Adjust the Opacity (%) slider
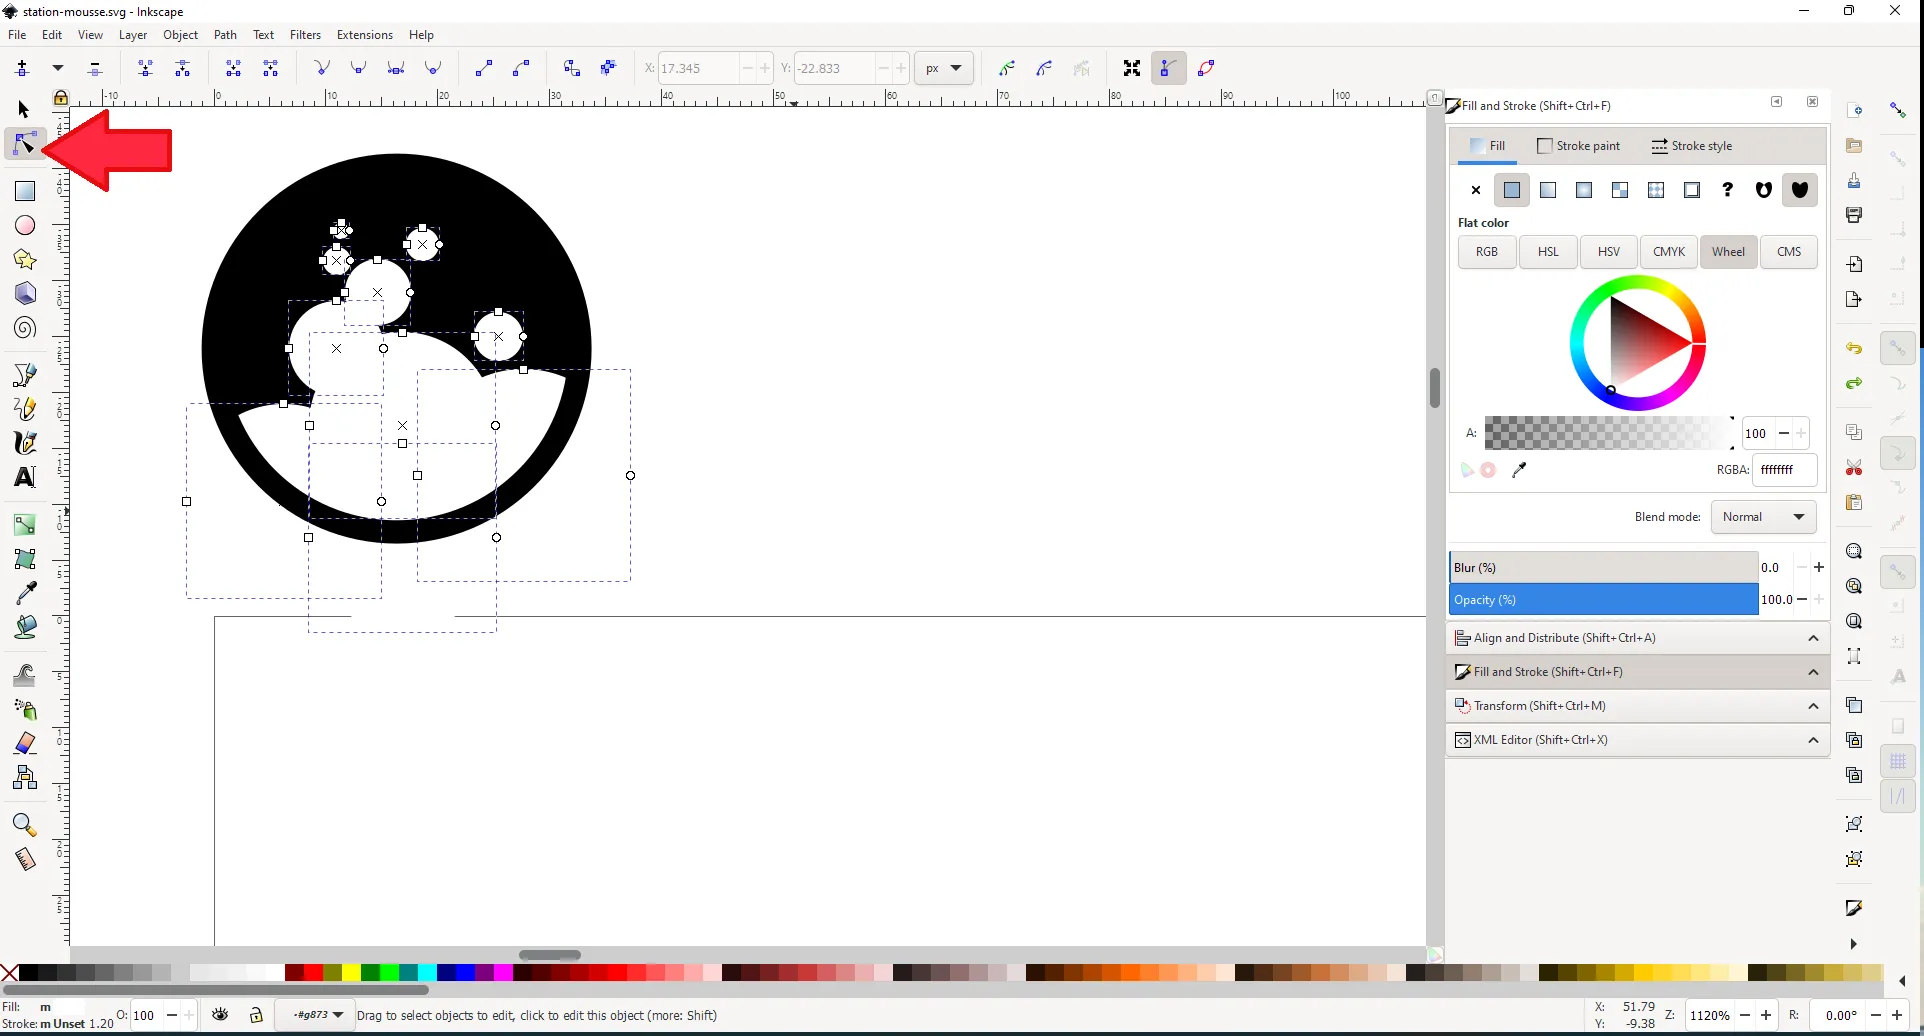This screenshot has width=1924, height=1036. 1603,600
